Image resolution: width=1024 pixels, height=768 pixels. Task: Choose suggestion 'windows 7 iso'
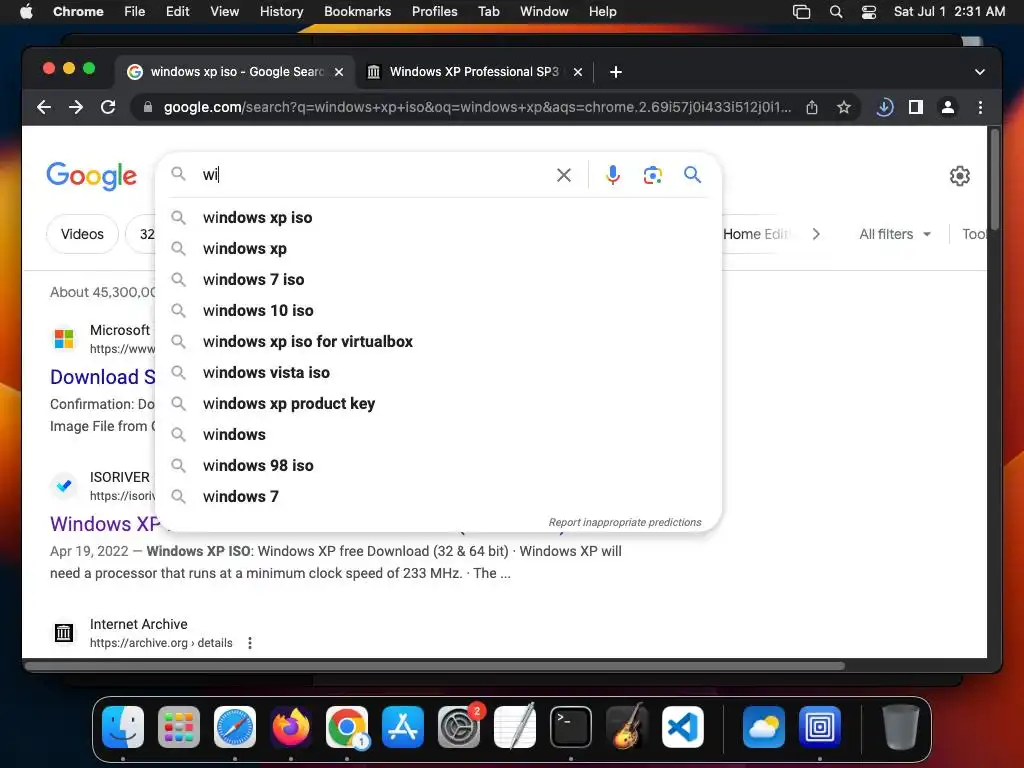click(439, 280)
